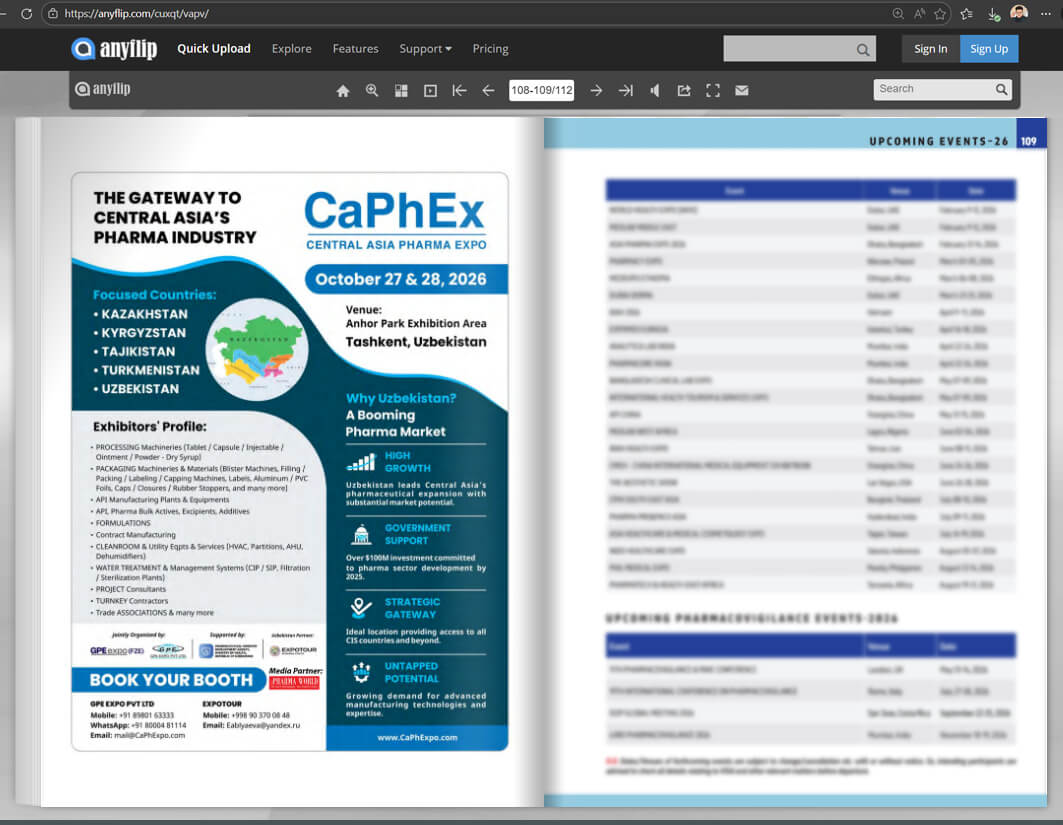Toggle fullscreen mode
The height and width of the screenshot is (825, 1063).
coord(713,90)
